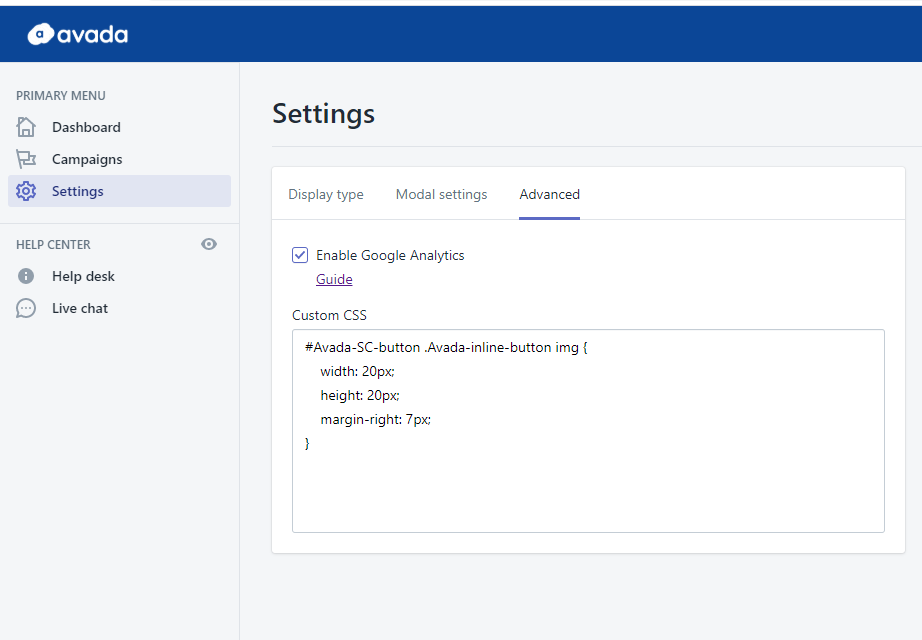Click the Help desk info icon
The image size is (922, 640).
coord(26,276)
